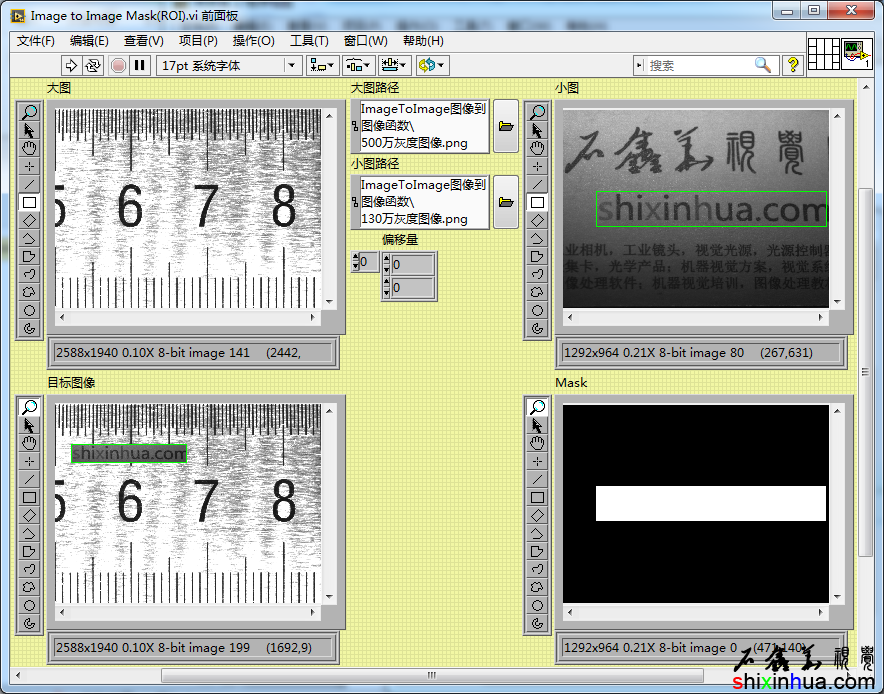Activate the Pointer tool in 大图 palette
Viewport: 884px width, 694px height.
pos(29,130)
